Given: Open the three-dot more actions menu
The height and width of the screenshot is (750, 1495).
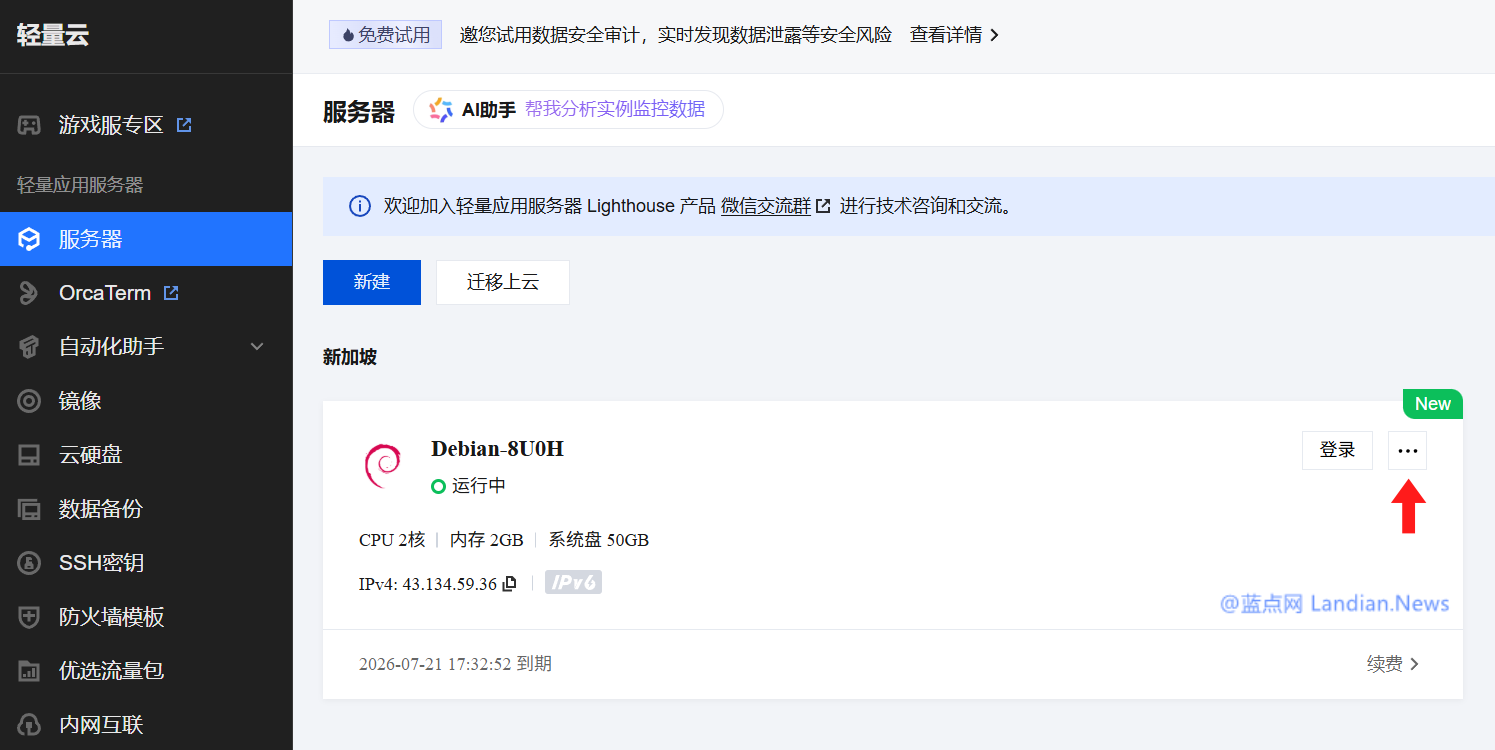Looking at the screenshot, I should tap(1407, 450).
